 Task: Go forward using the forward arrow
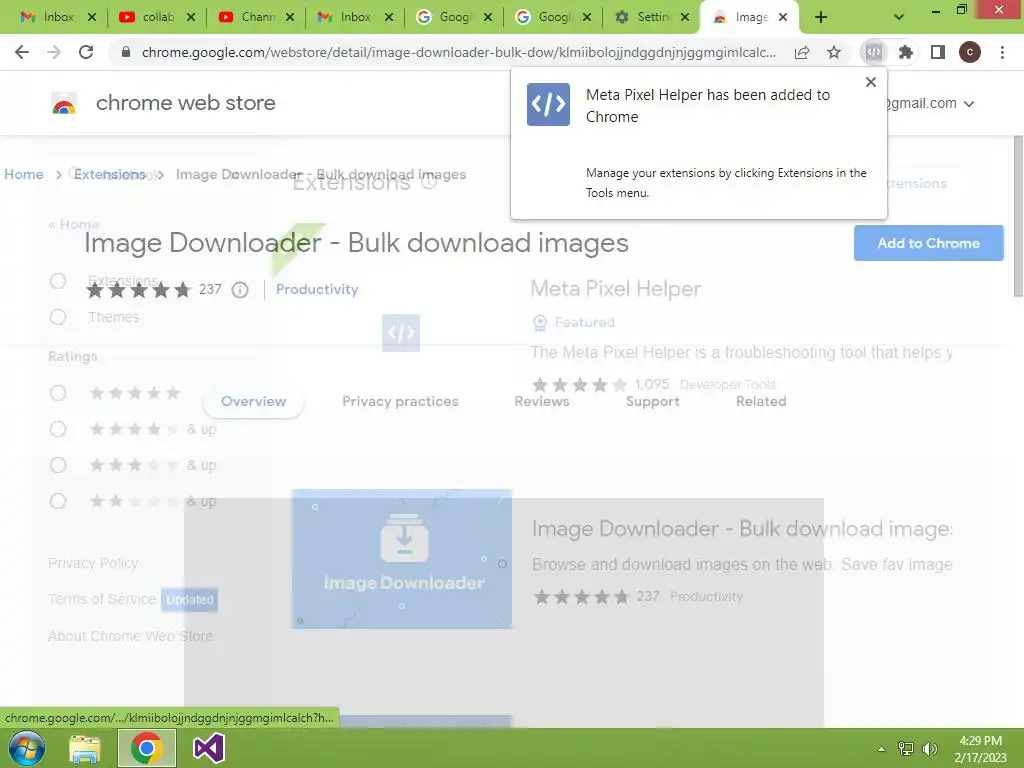(x=54, y=52)
